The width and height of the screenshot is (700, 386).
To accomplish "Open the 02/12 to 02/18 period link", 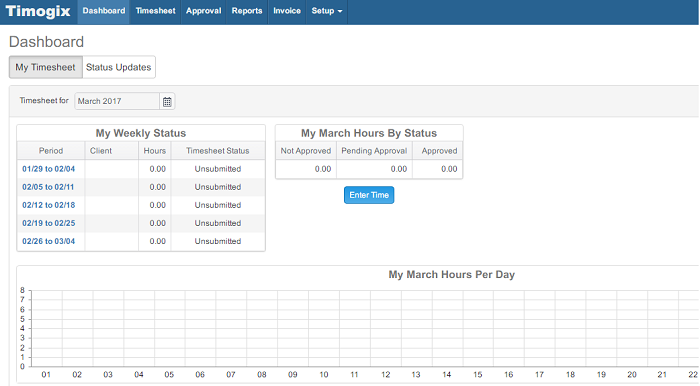I will [49, 205].
